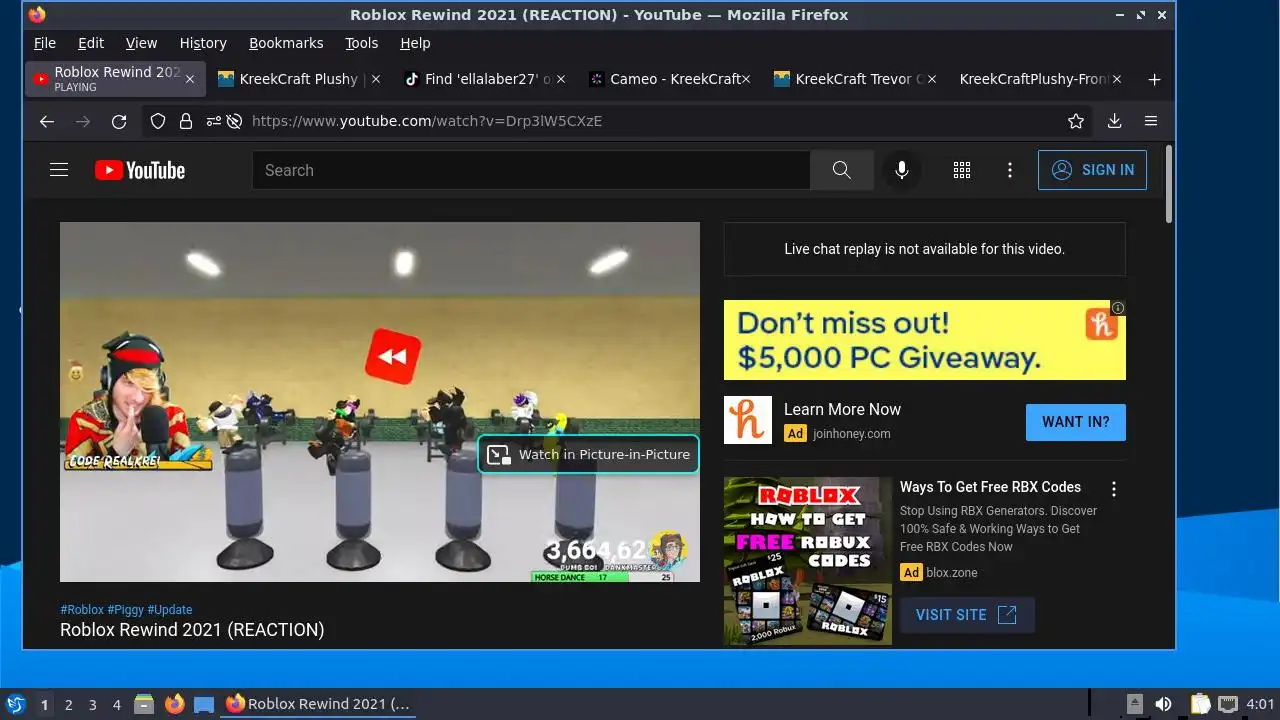The height and width of the screenshot is (720, 1280).
Task: Open the #Piggy hashtag link
Action: [125, 610]
